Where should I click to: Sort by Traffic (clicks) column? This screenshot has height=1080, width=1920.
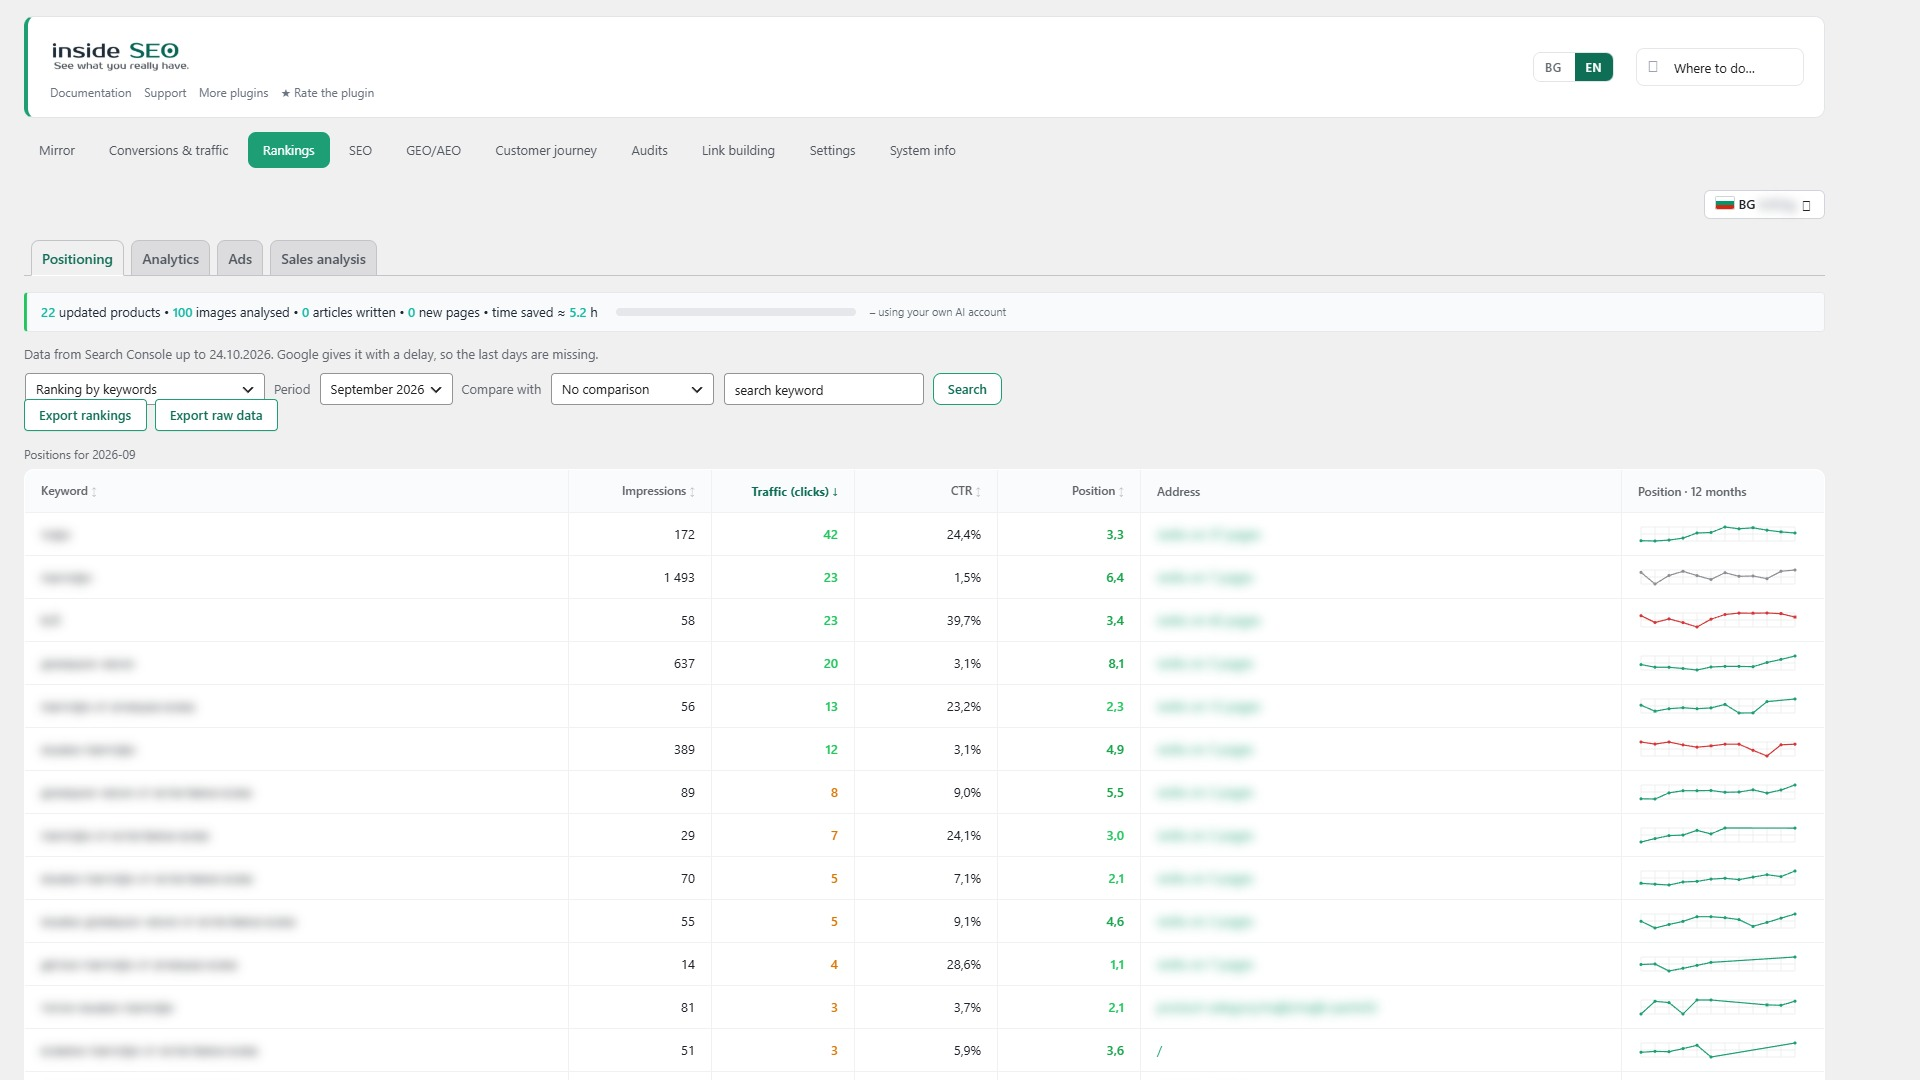tap(794, 491)
